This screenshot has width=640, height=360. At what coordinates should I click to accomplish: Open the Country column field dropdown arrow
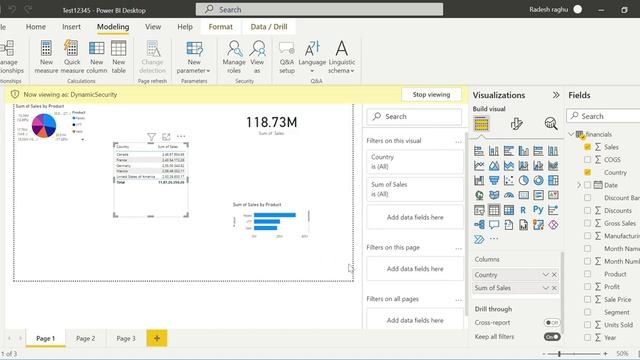(x=545, y=275)
